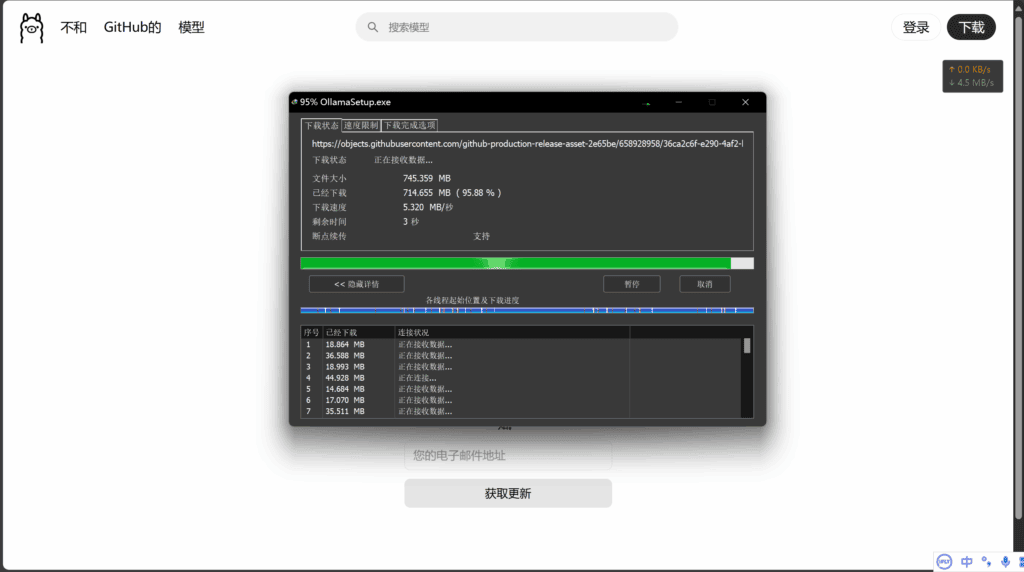1024x572 pixels.
Task: Minimize the OllamaSetup.exe download window
Action: click(x=678, y=102)
